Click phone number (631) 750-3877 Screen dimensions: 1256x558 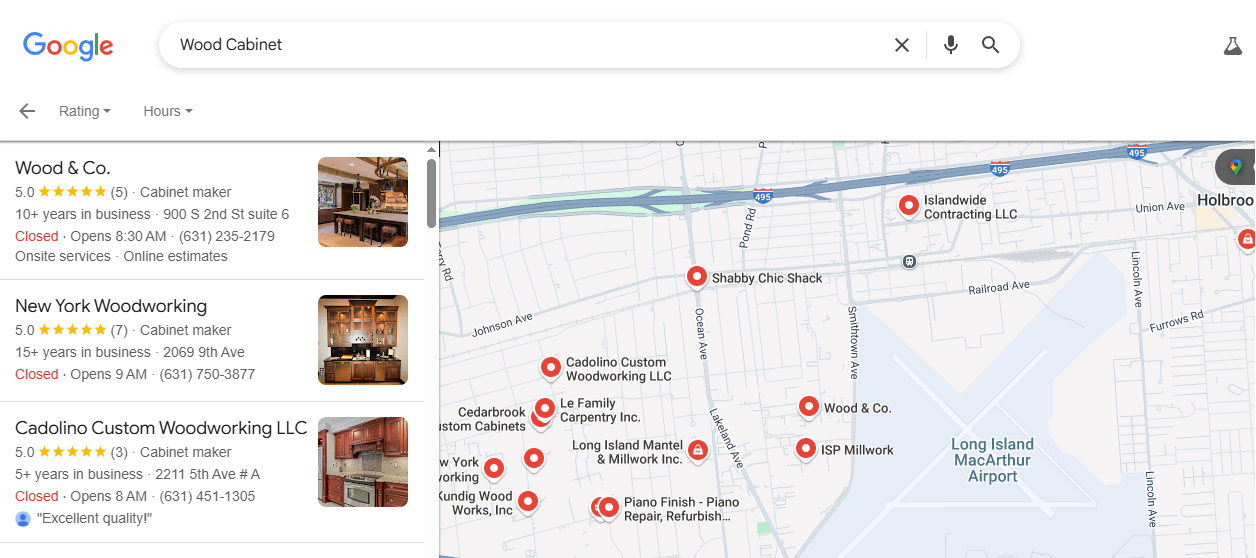(x=207, y=374)
